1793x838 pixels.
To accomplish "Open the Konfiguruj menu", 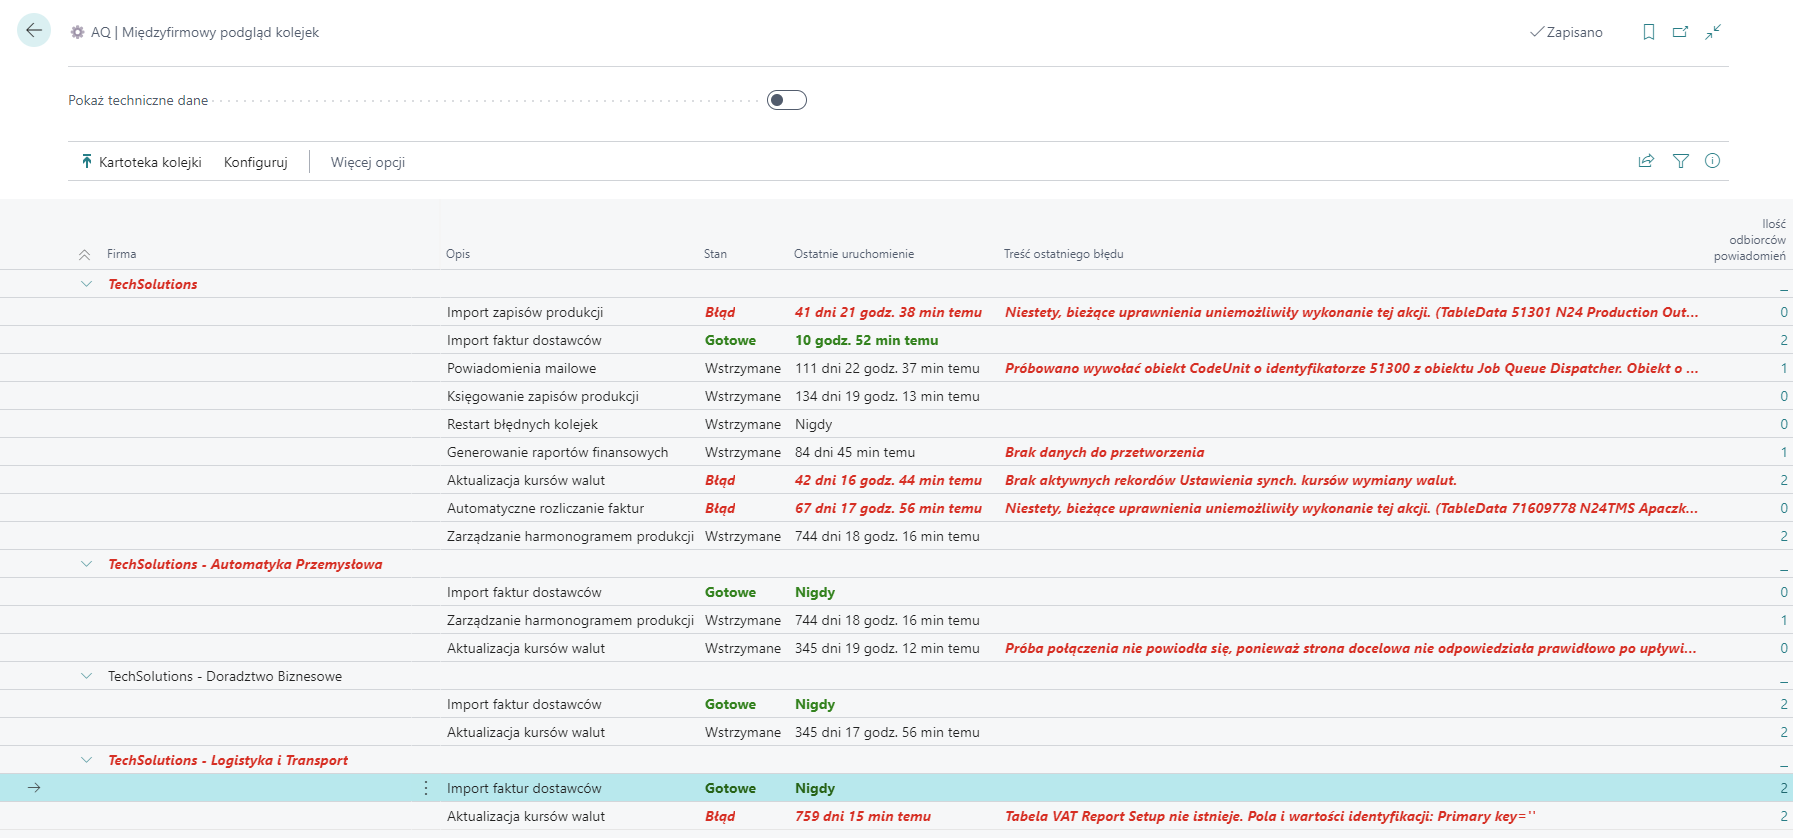I will 256,162.
